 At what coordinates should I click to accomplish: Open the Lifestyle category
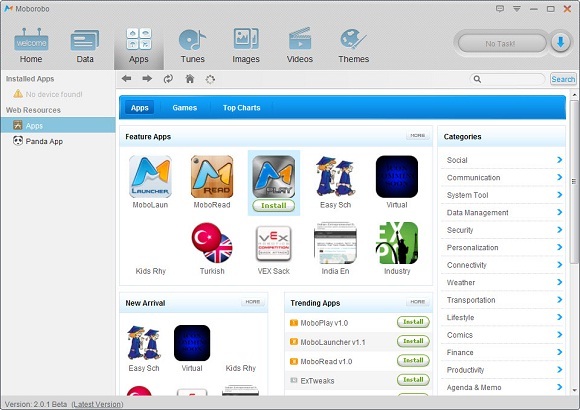(x=503, y=317)
